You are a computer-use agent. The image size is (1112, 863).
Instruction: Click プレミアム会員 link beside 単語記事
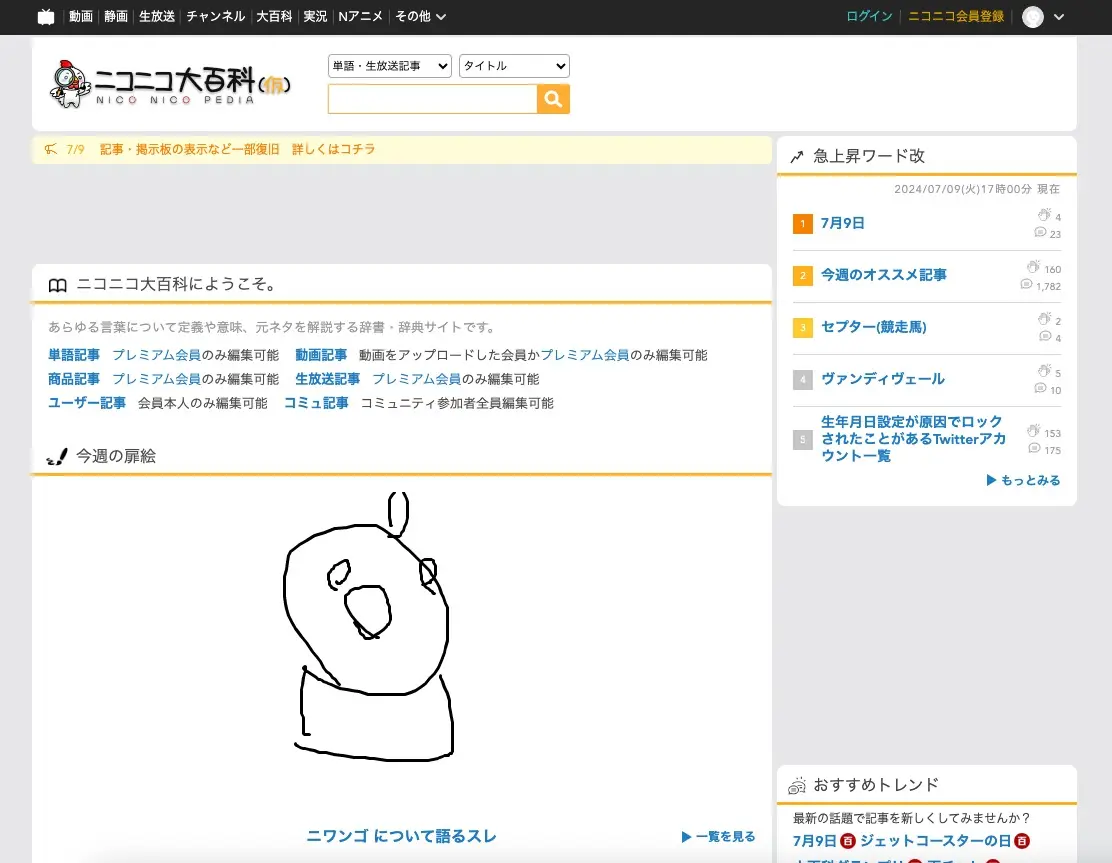[157, 355]
